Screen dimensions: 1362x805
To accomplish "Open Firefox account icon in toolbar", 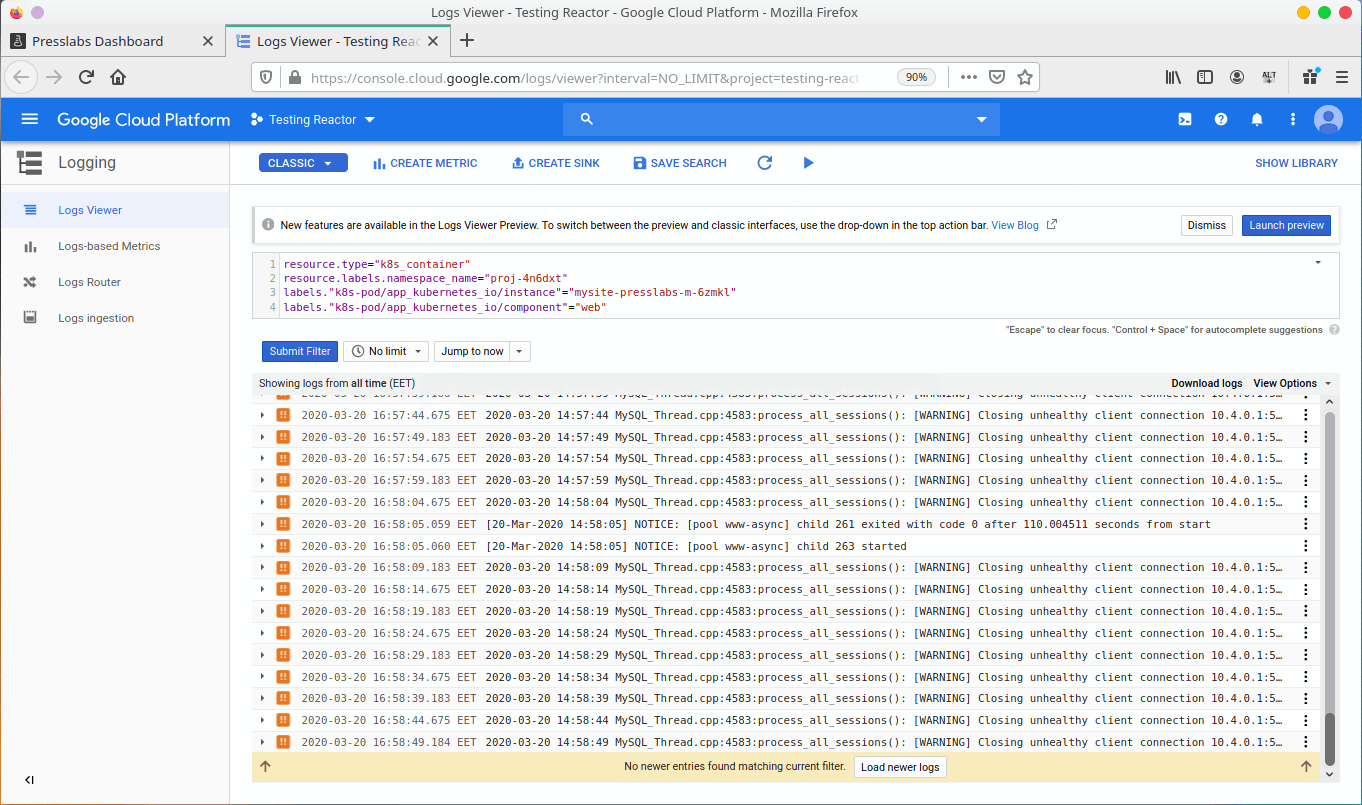I will pos(1237,77).
